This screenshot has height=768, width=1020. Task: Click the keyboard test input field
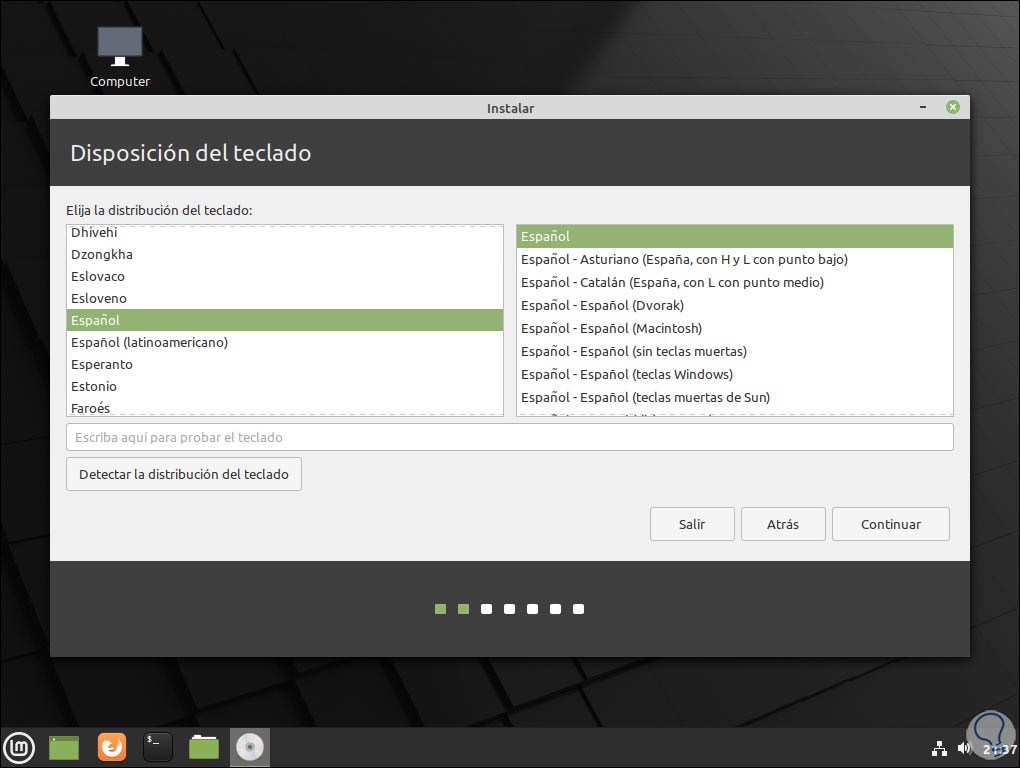510,436
